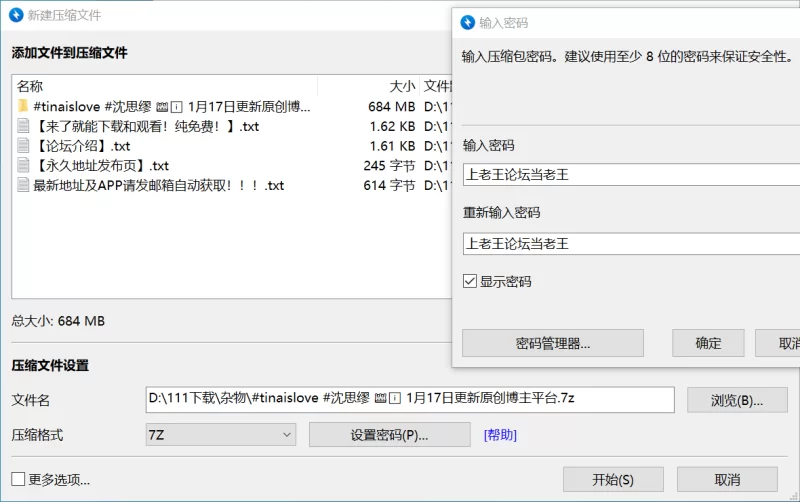800x502 pixels.
Task: Click the 1.61 KB size cell
Action: (x=392, y=146)
